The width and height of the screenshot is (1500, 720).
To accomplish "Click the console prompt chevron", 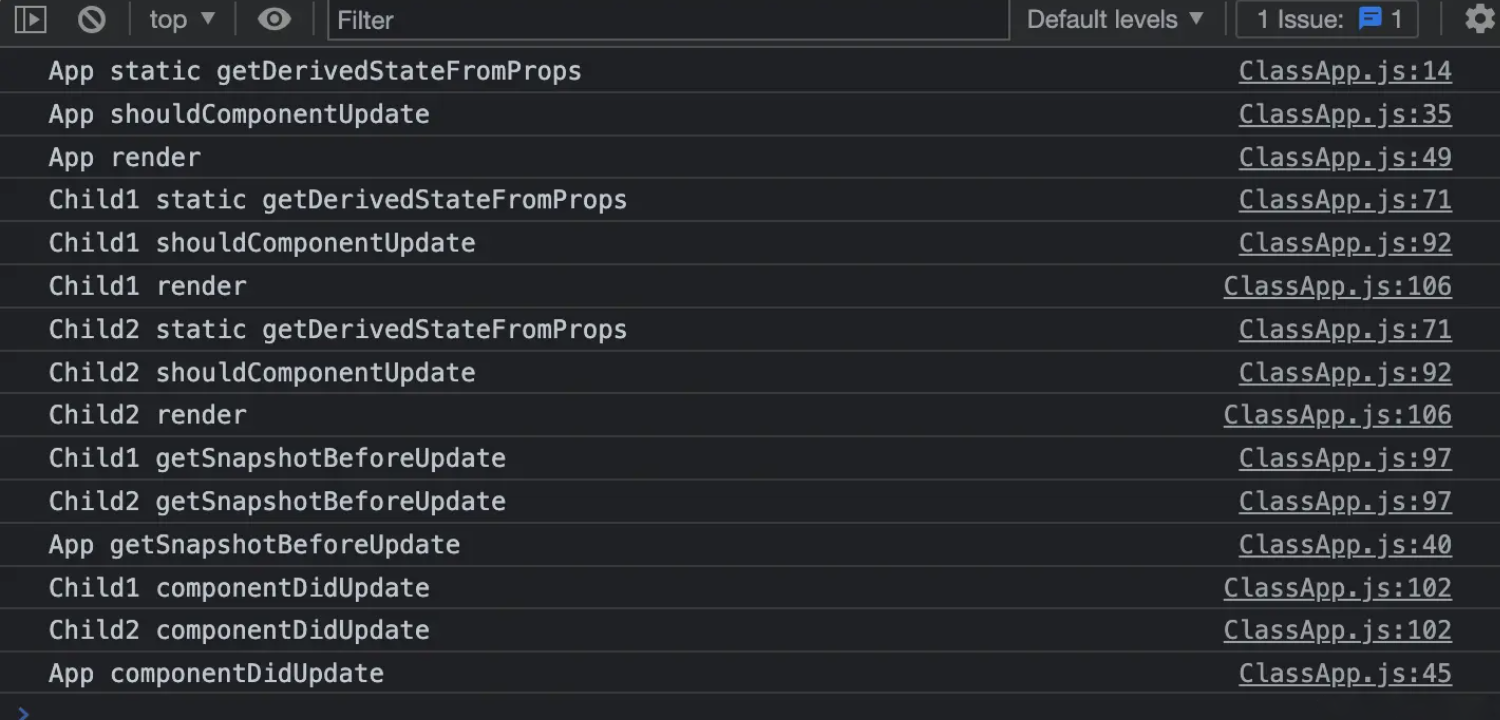I will pos(24,712).
